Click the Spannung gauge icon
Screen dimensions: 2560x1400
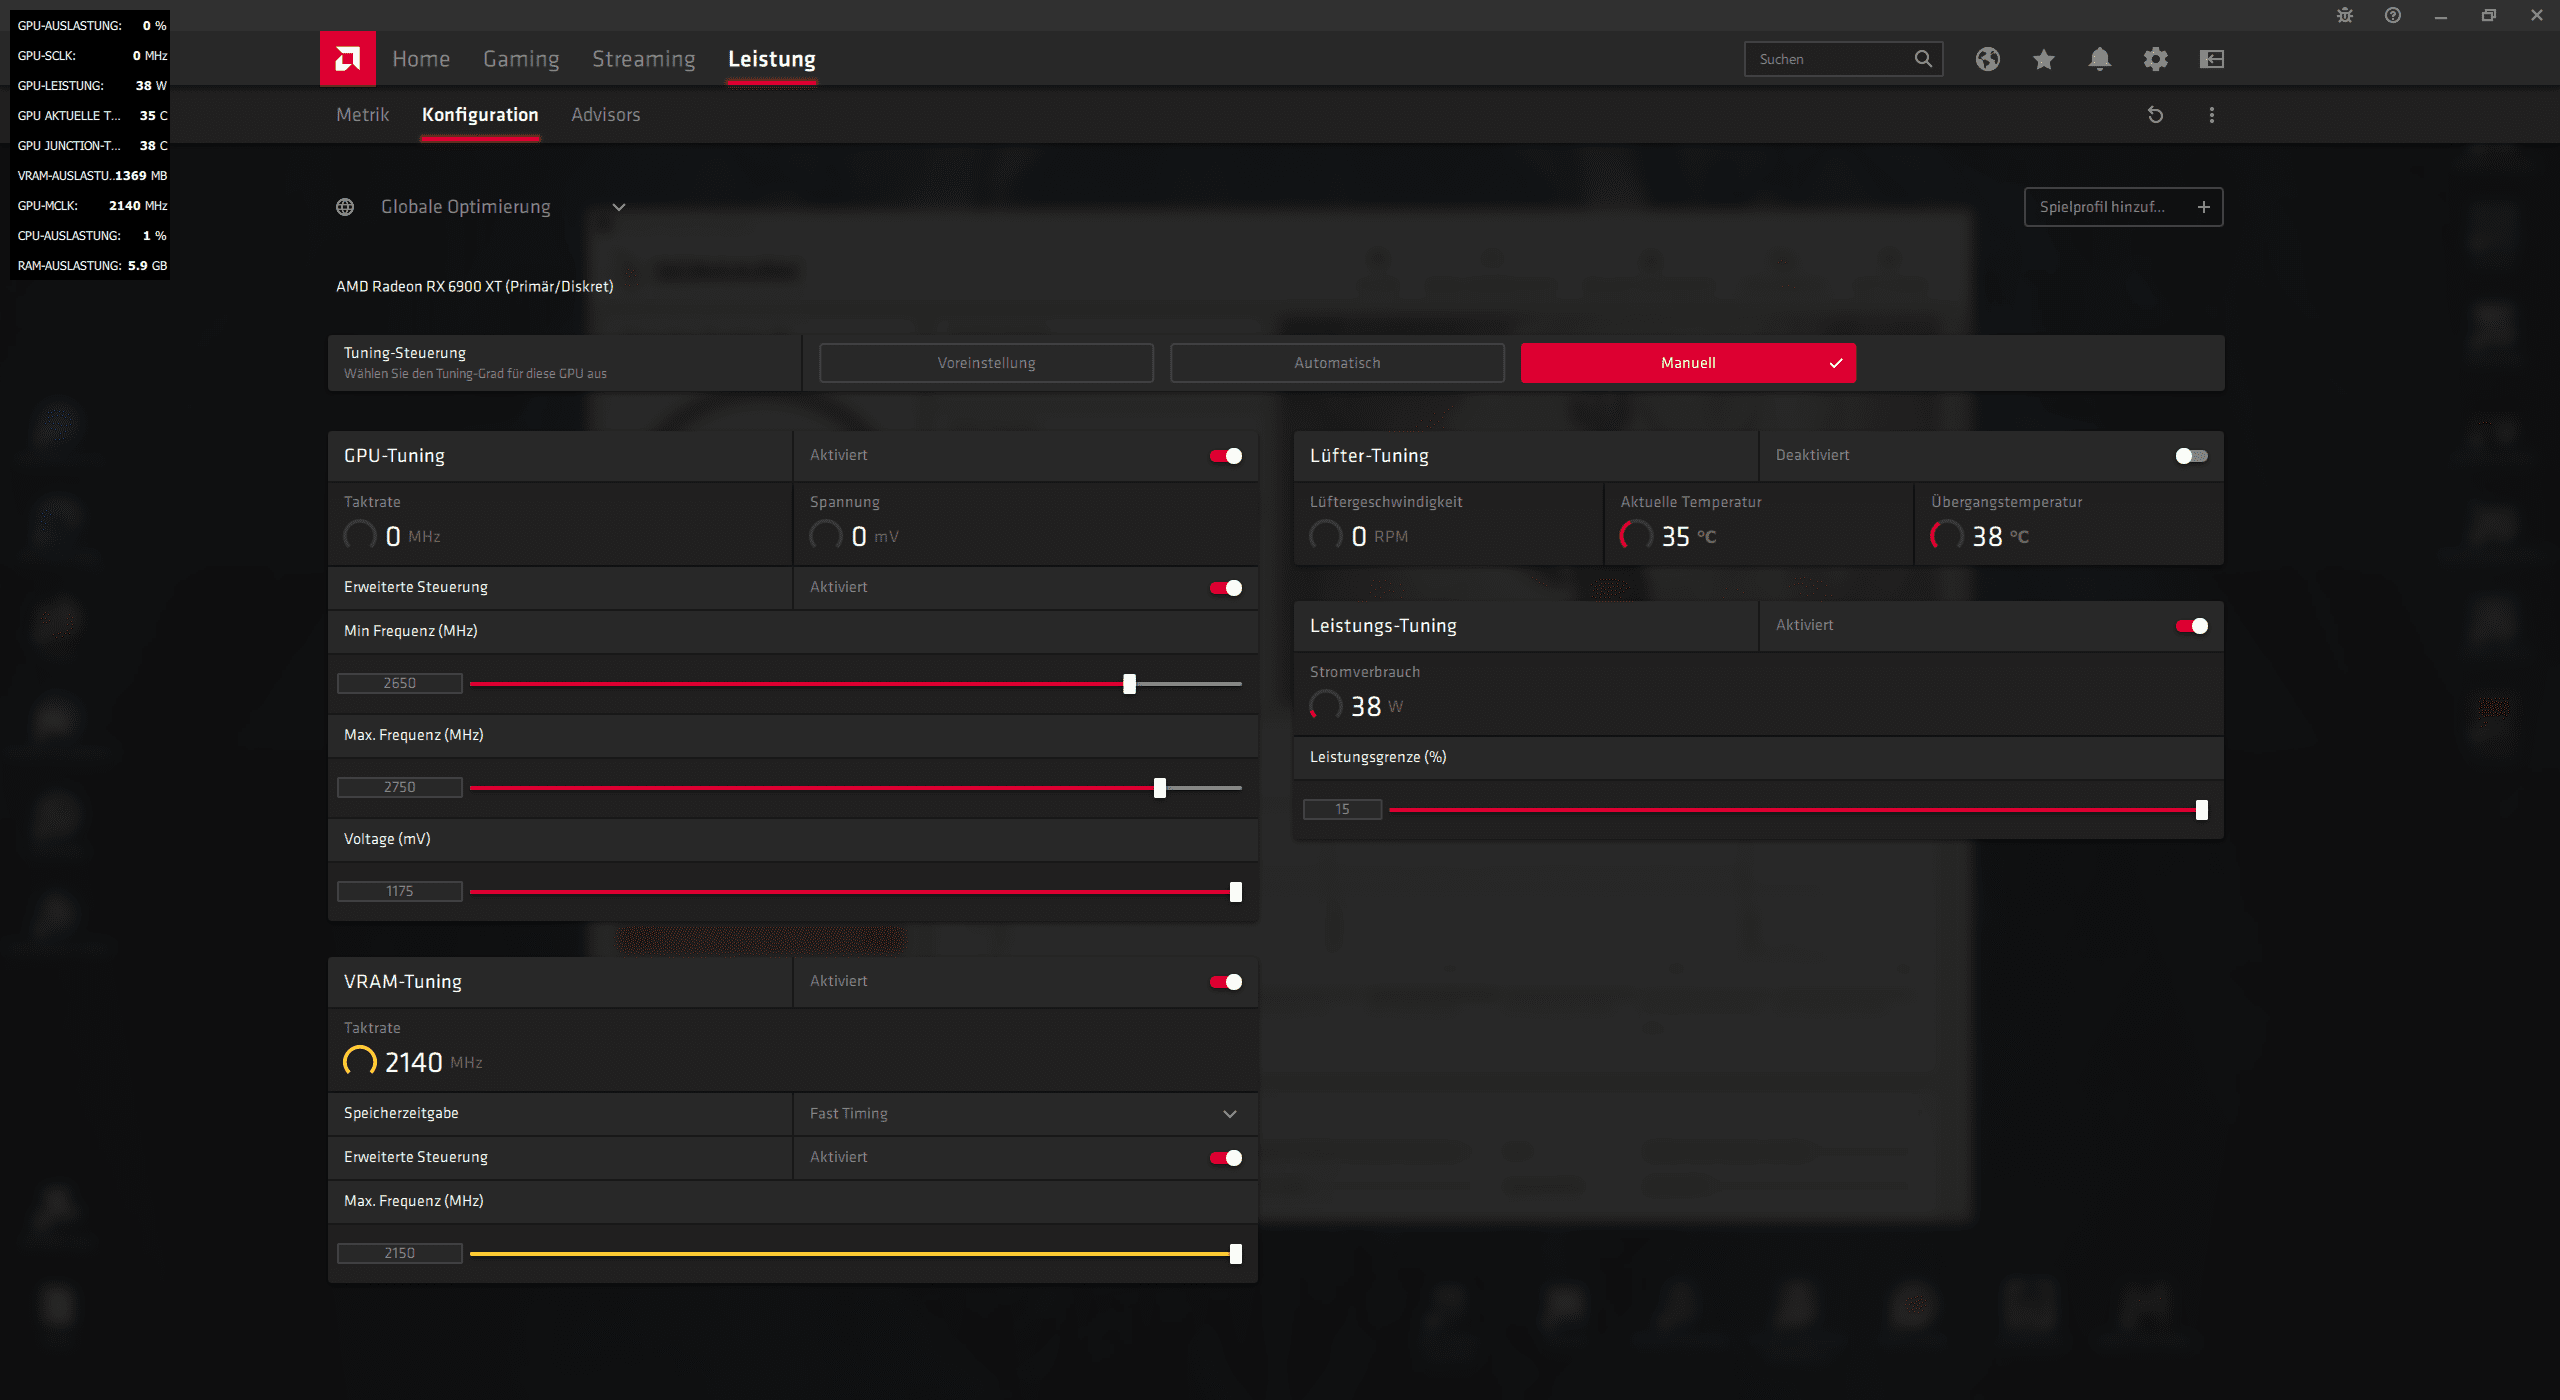pos(826,535)
